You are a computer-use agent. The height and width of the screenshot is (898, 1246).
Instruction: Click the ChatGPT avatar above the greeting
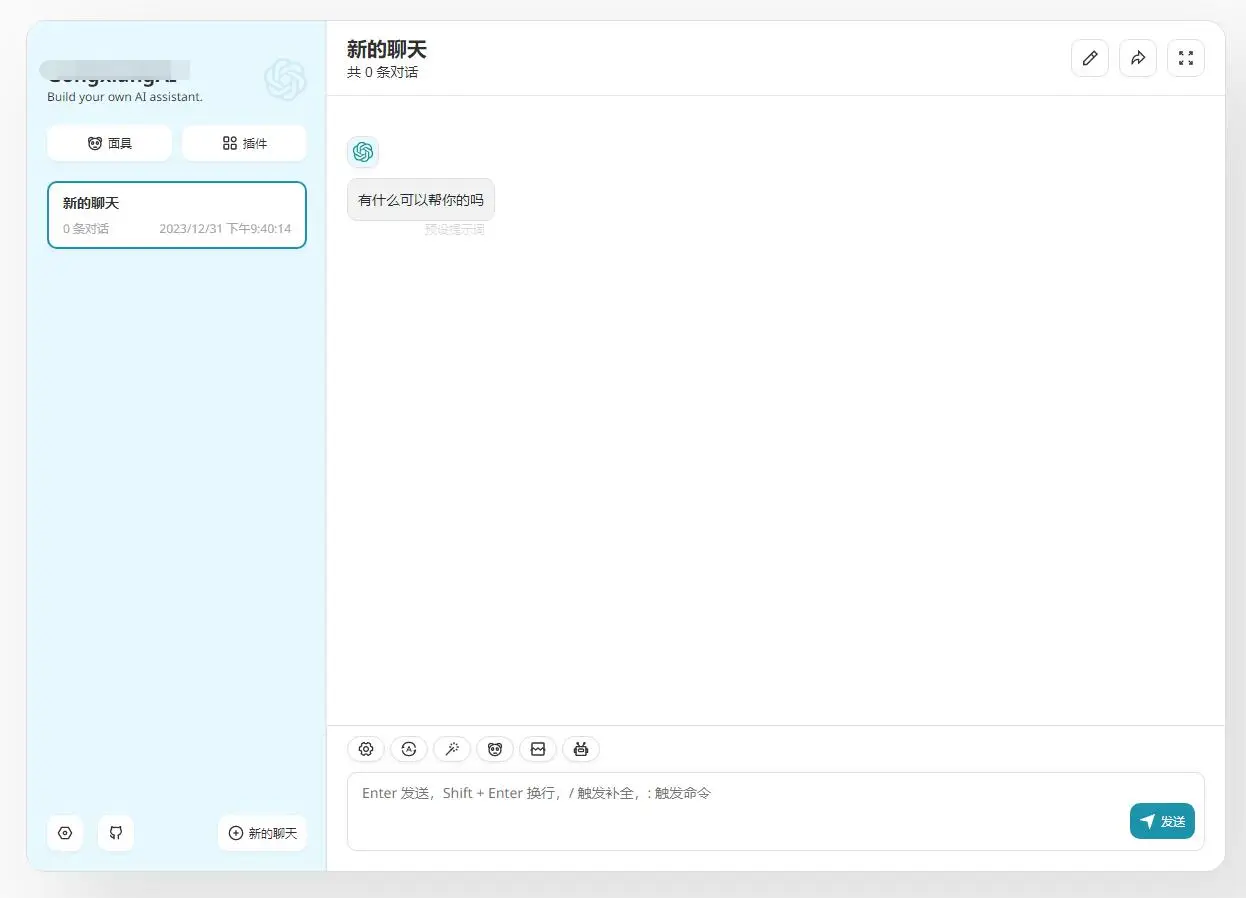coord(363,152)
